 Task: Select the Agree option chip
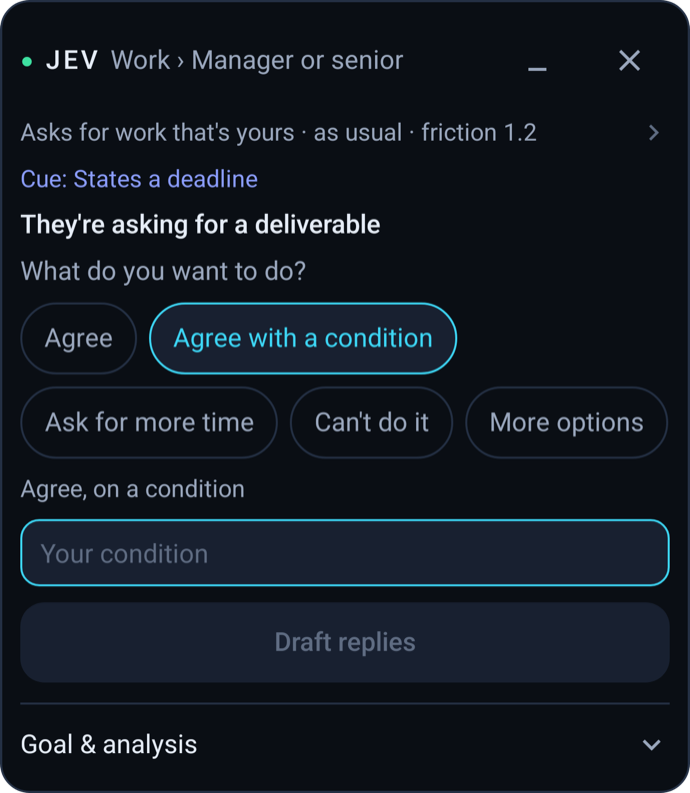click(78, 338)
